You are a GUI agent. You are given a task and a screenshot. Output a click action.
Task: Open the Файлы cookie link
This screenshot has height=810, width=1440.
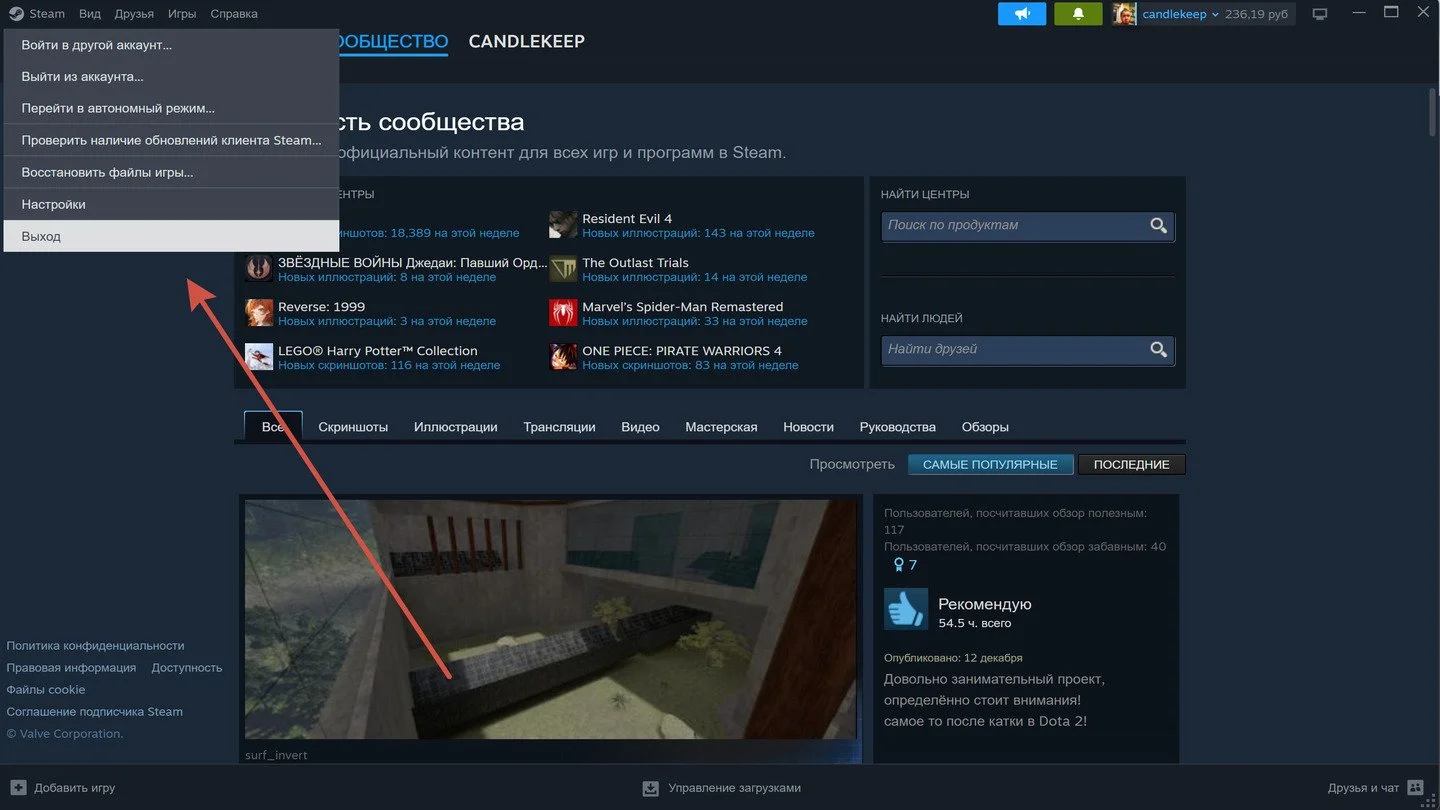click(x=46, y=690)
